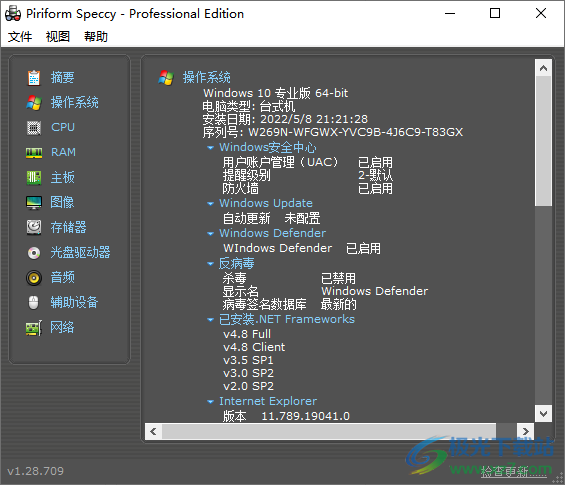Click the network card icon for 网络
This screenshot has width=565, height=485.
(34, 328)
